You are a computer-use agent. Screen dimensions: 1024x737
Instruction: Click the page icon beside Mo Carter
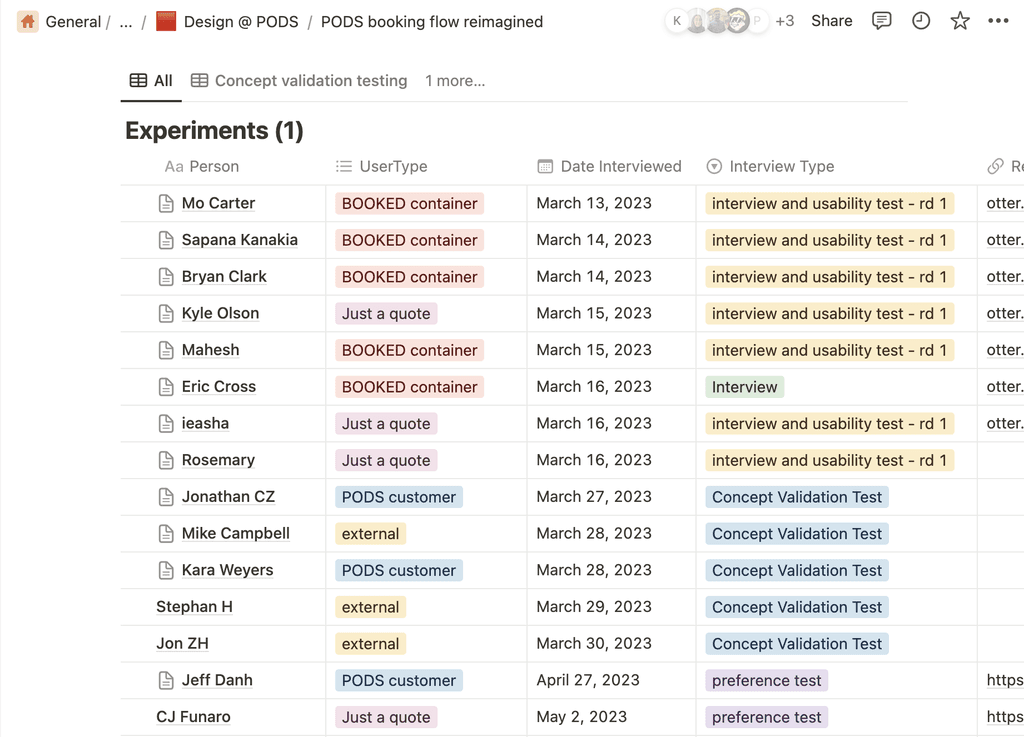[166, 204]
